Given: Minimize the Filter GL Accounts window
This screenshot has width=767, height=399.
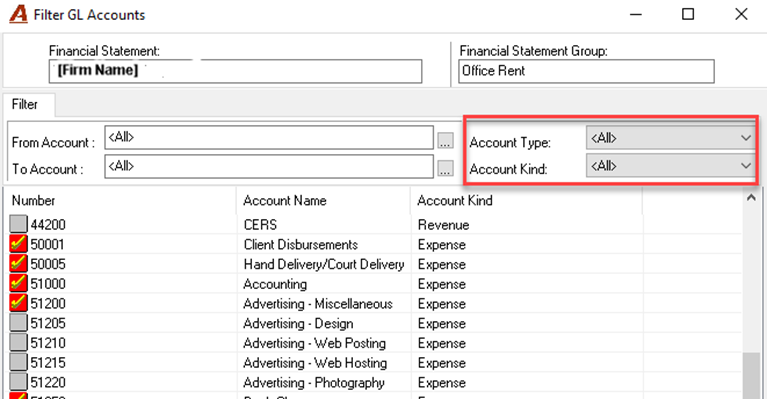Looking at the screenshot, I should click(635, 14).
